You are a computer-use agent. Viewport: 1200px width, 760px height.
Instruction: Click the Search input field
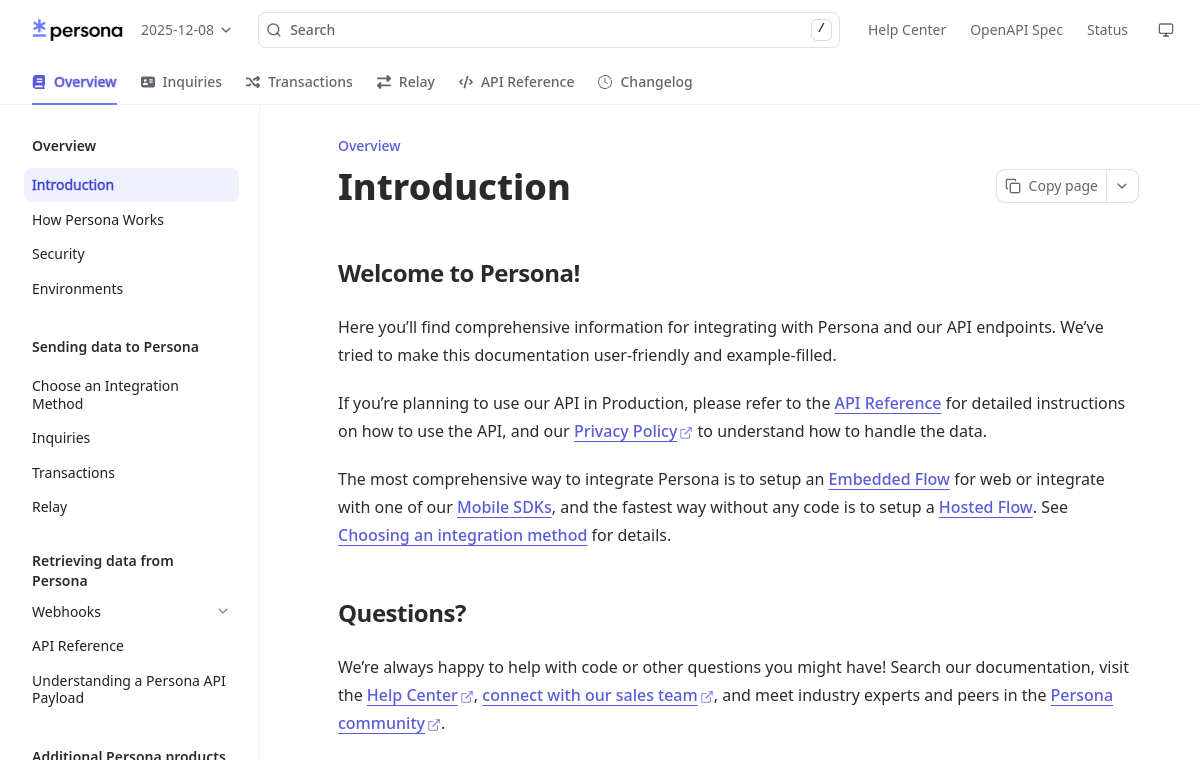tap(549, 30)
